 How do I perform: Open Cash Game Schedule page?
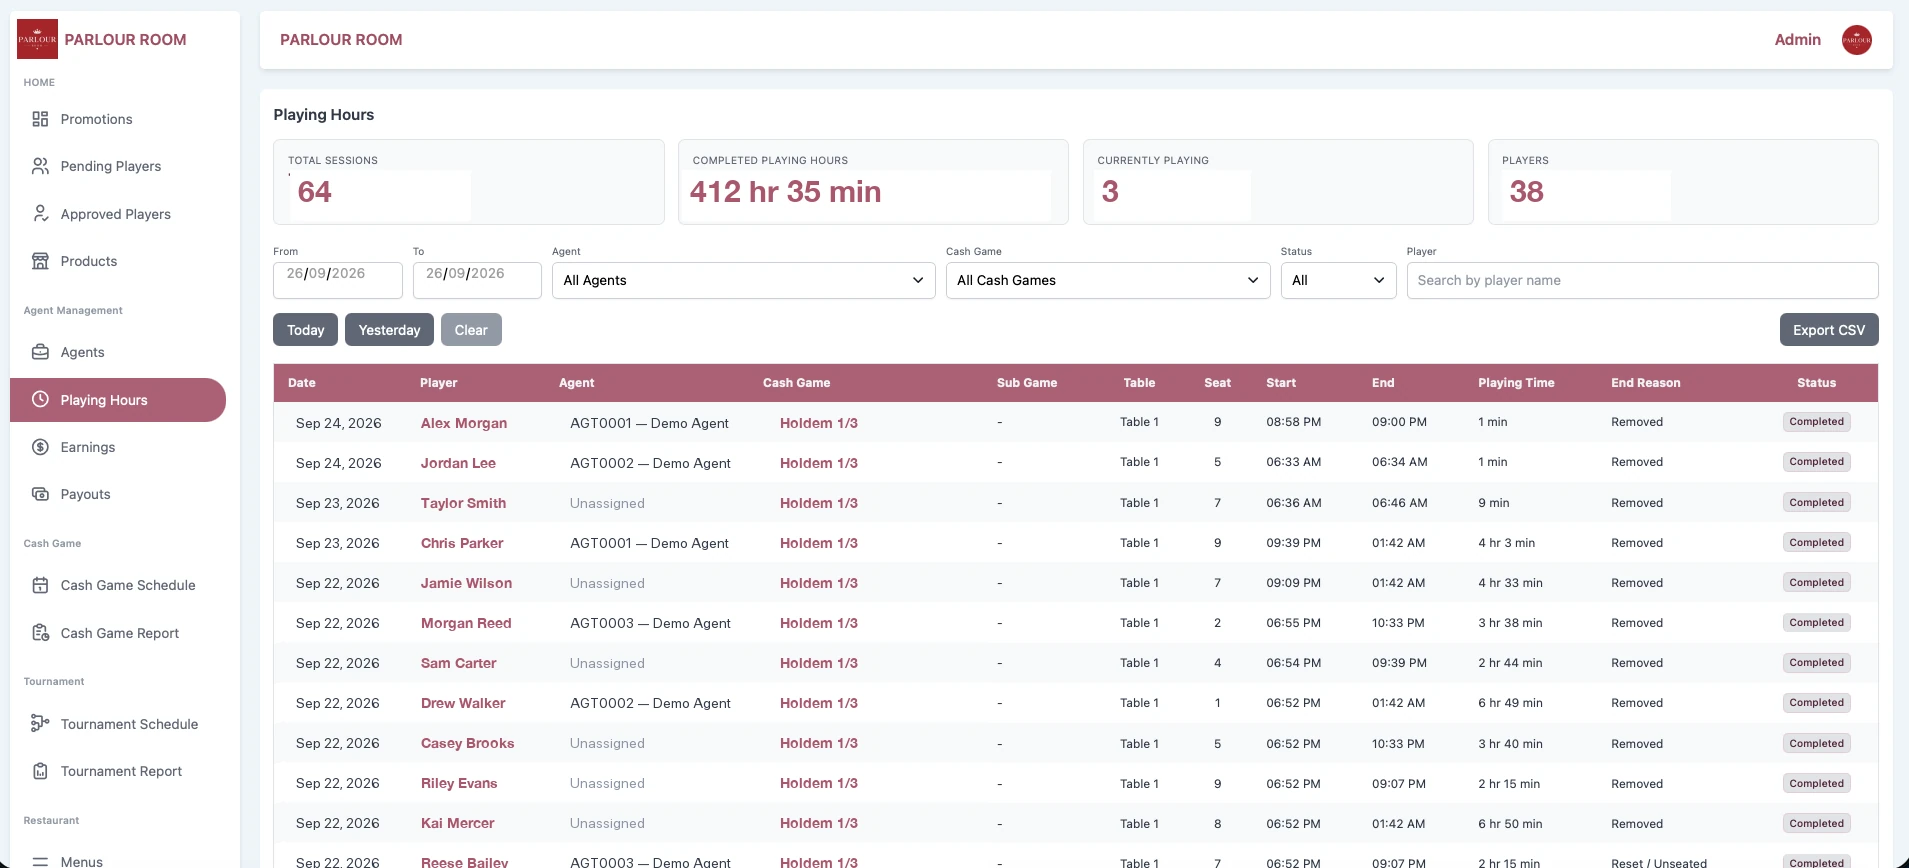pyautogui.click(x=128, y=585)
